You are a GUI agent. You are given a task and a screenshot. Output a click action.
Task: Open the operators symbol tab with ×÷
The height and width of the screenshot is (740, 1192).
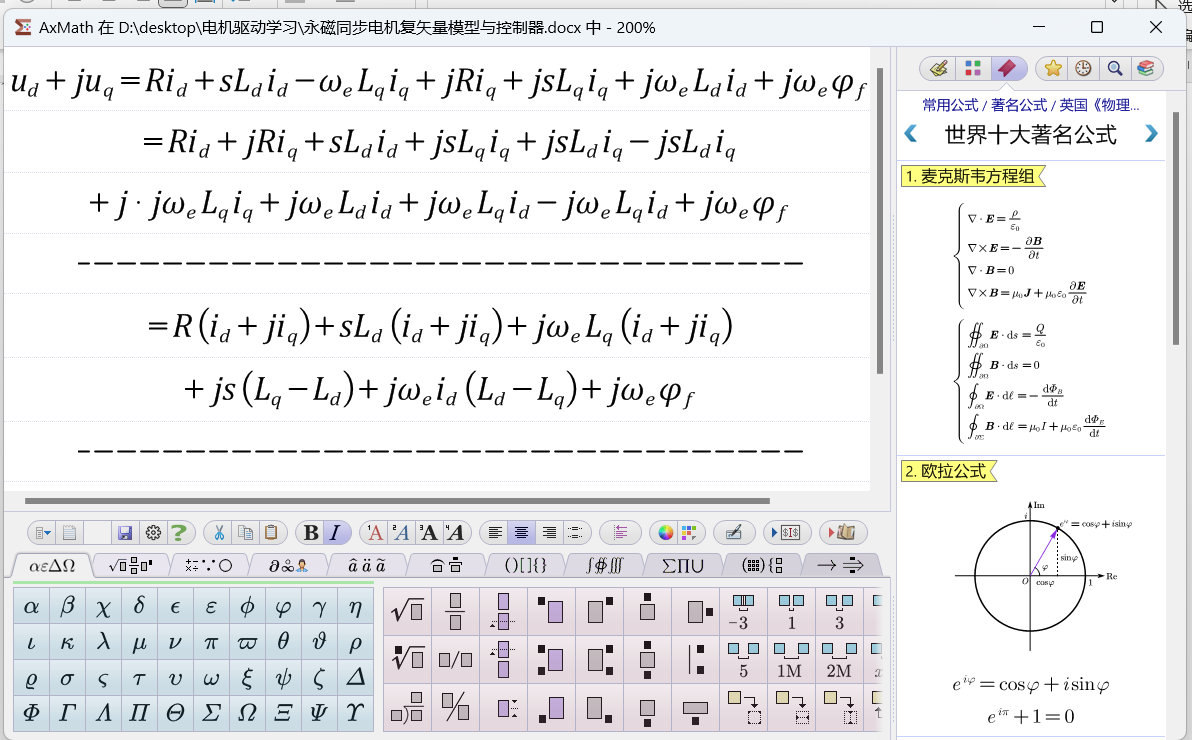208,566
